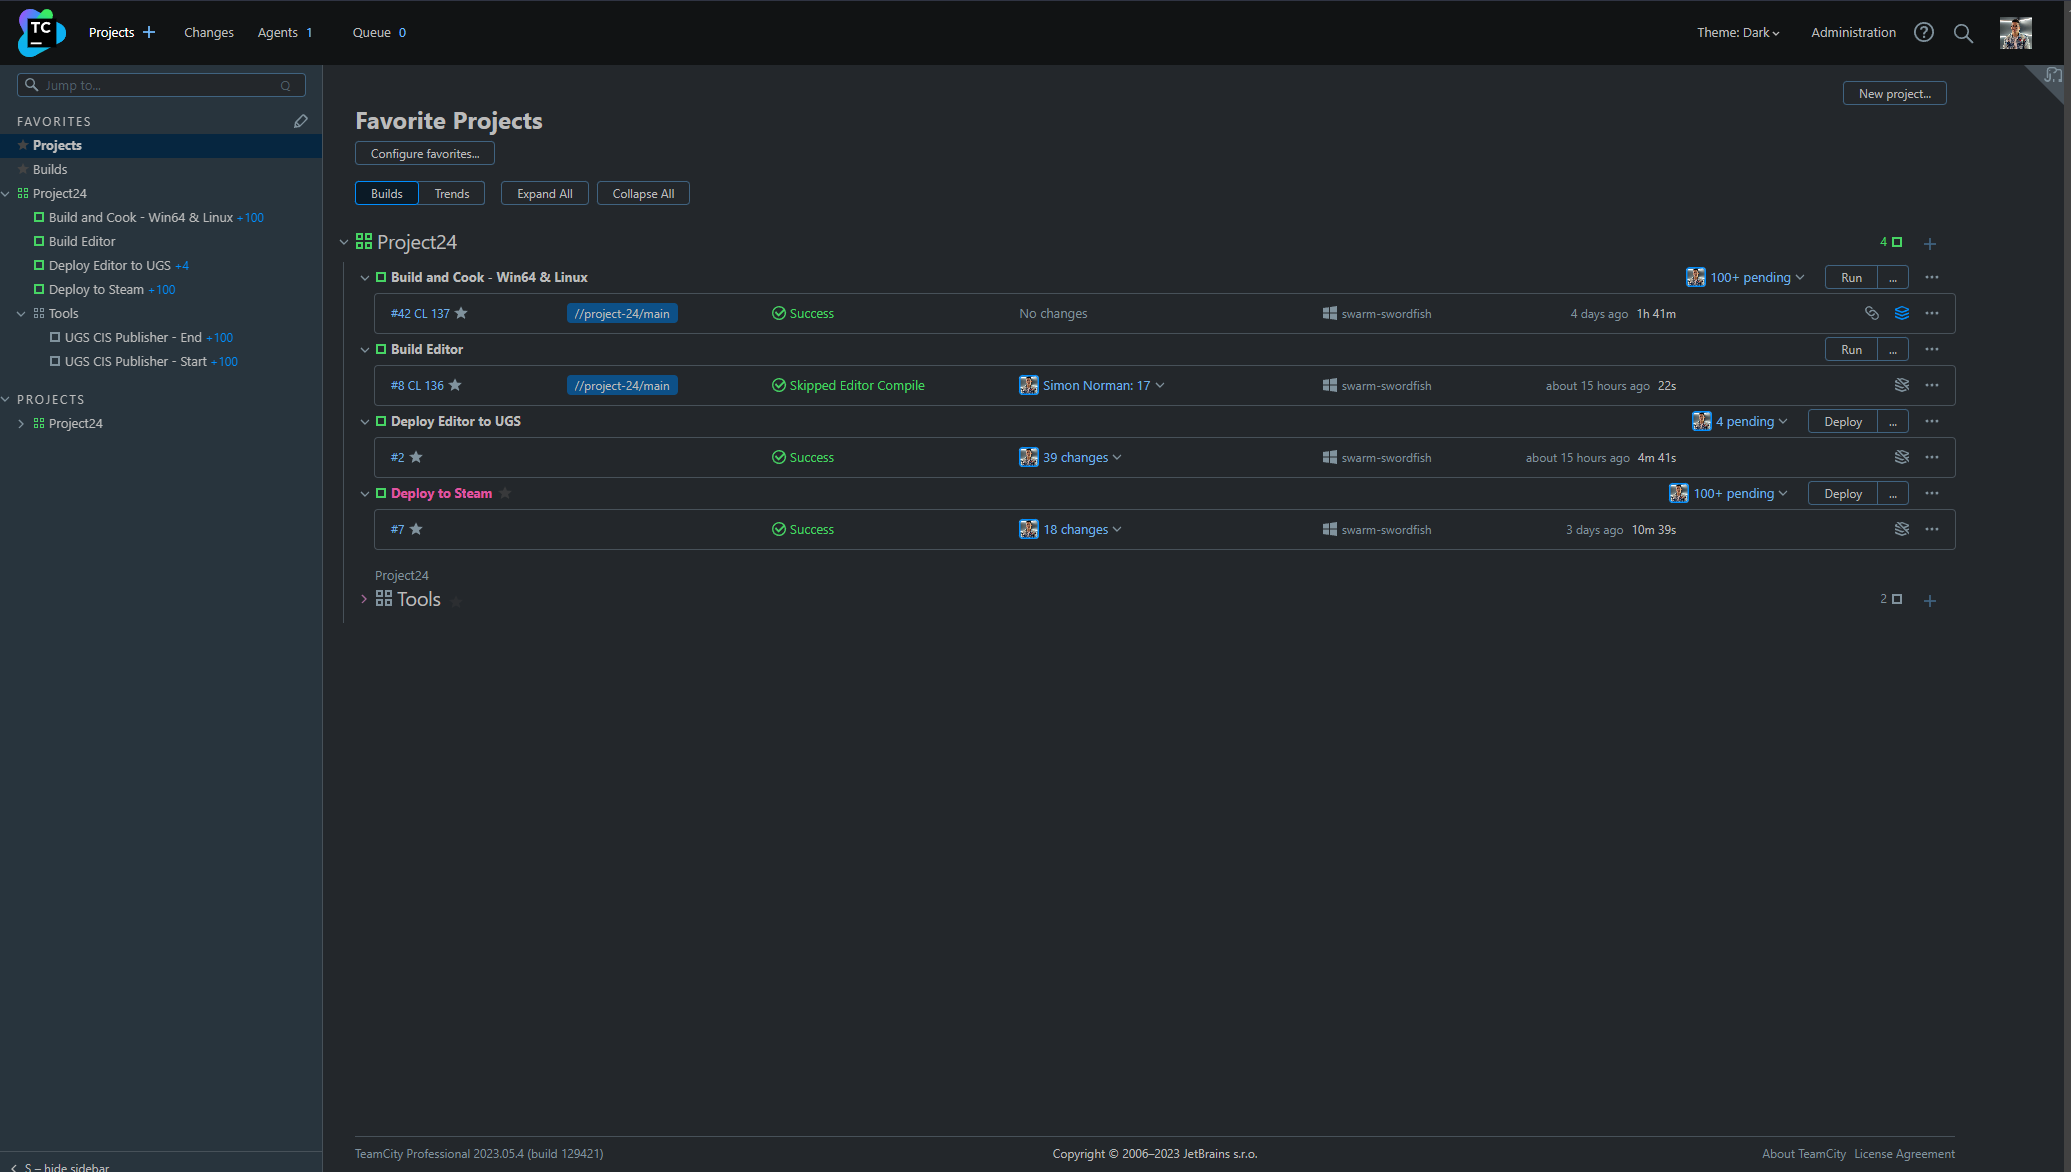This screenshot has width=2071, height=1172.
Task: Click Configure favorites... button
Action: (x=425, y=153)
